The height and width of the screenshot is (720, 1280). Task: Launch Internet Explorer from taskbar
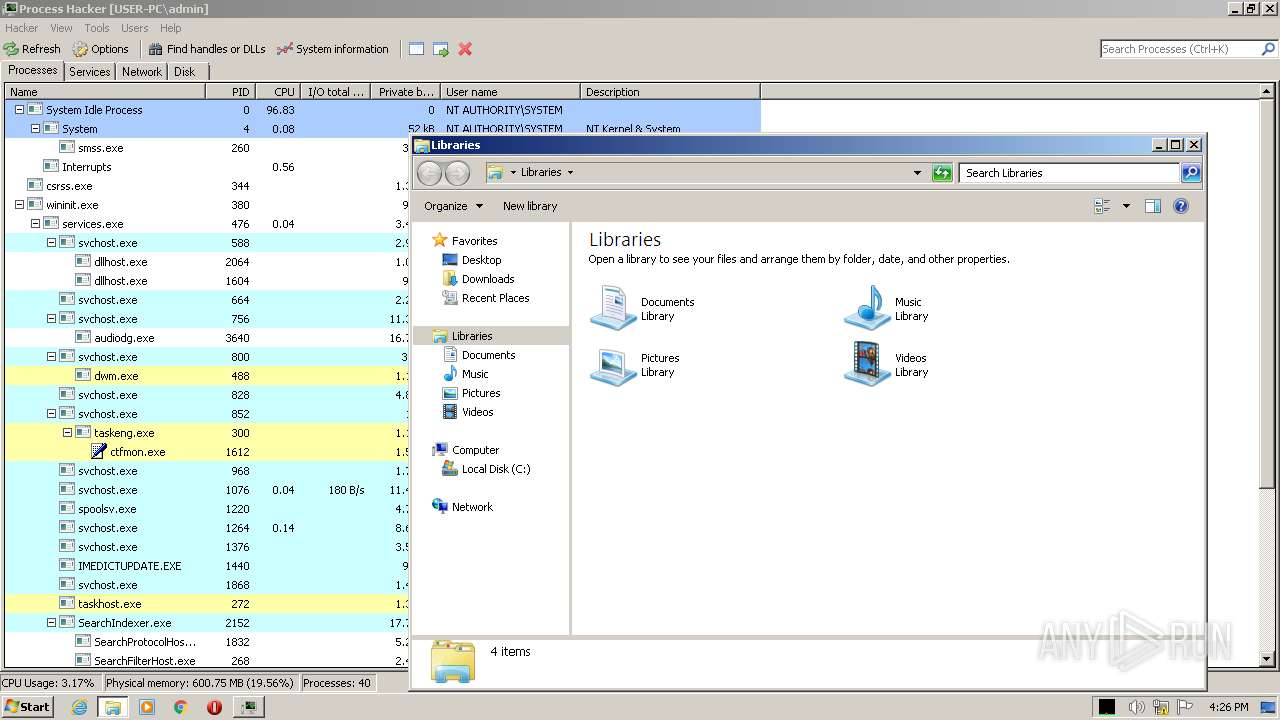pyautogui.click(x=80, y=707)
